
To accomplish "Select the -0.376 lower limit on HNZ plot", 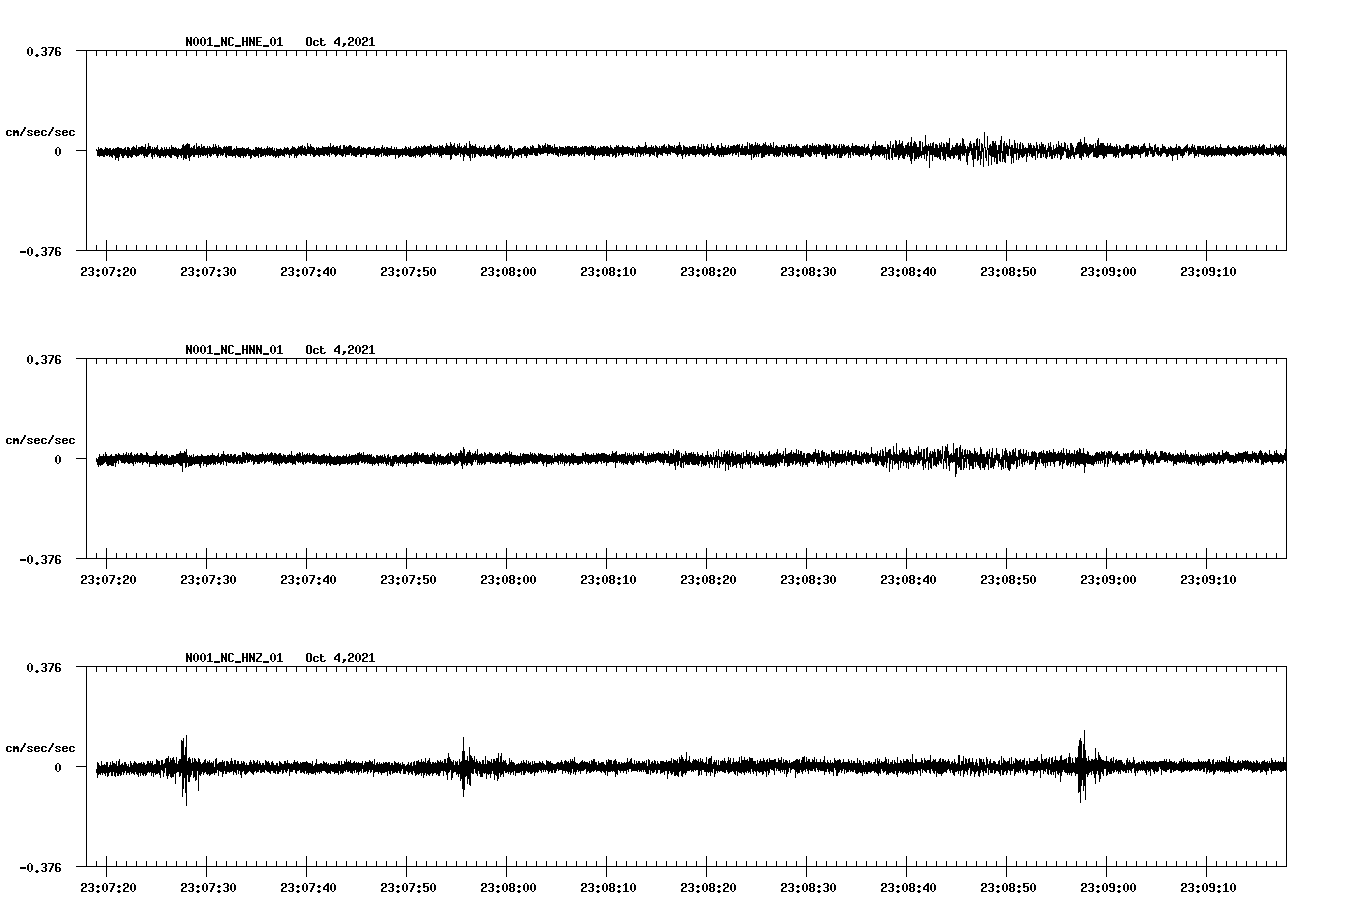I will pyautogui.click(x=40, y=867).
